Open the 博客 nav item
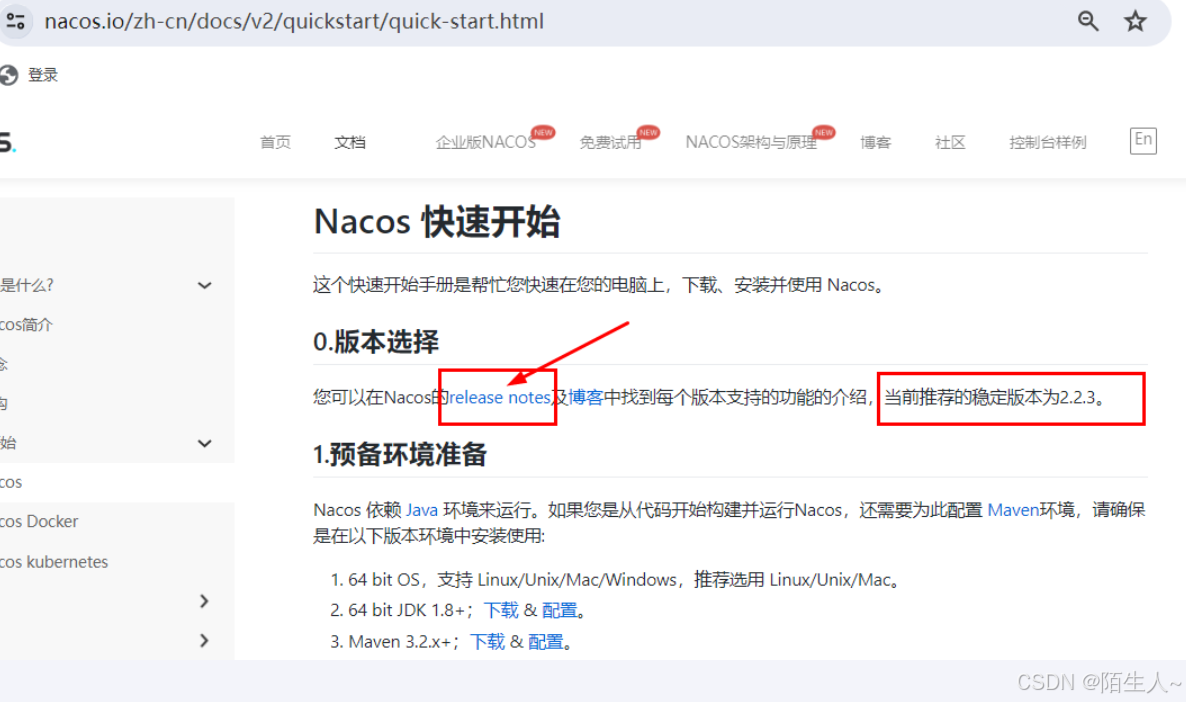 (876, 142)
